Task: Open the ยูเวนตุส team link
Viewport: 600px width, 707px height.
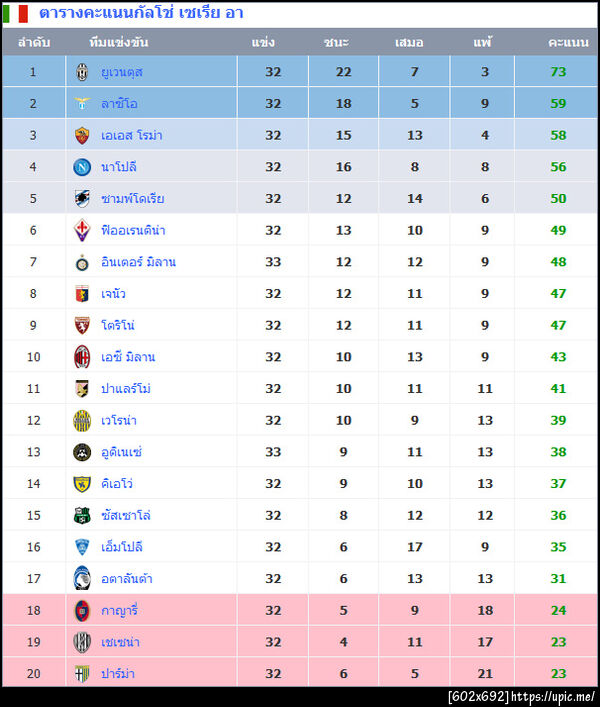Action: (122, 72)
